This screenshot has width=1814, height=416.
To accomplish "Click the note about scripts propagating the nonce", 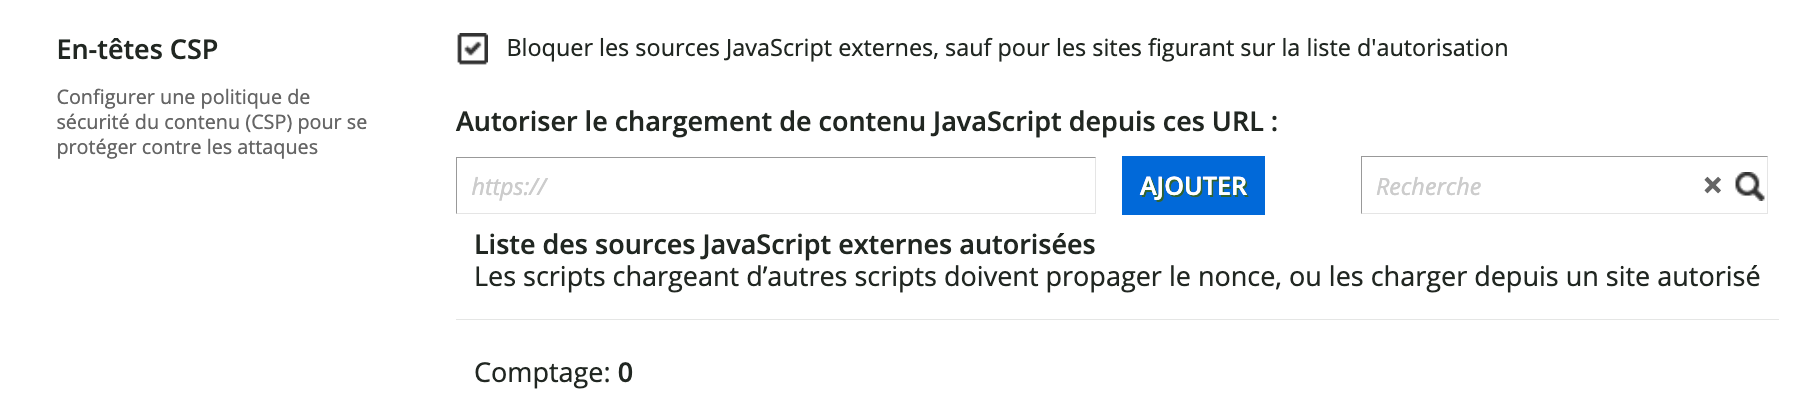I will [1116, 277].
